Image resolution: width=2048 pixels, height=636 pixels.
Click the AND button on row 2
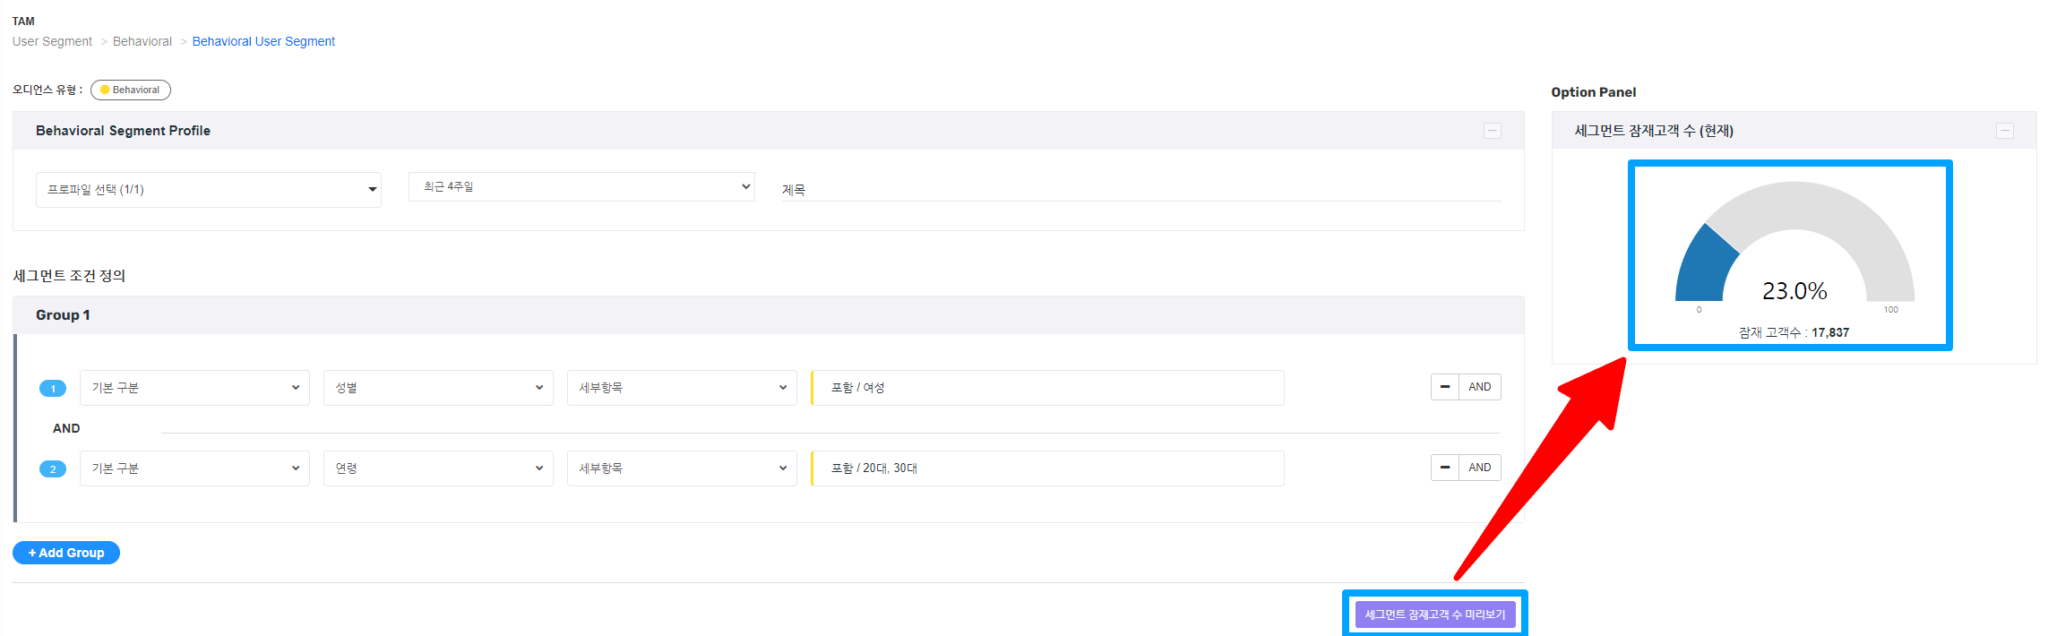click(x=1480, y=468)
